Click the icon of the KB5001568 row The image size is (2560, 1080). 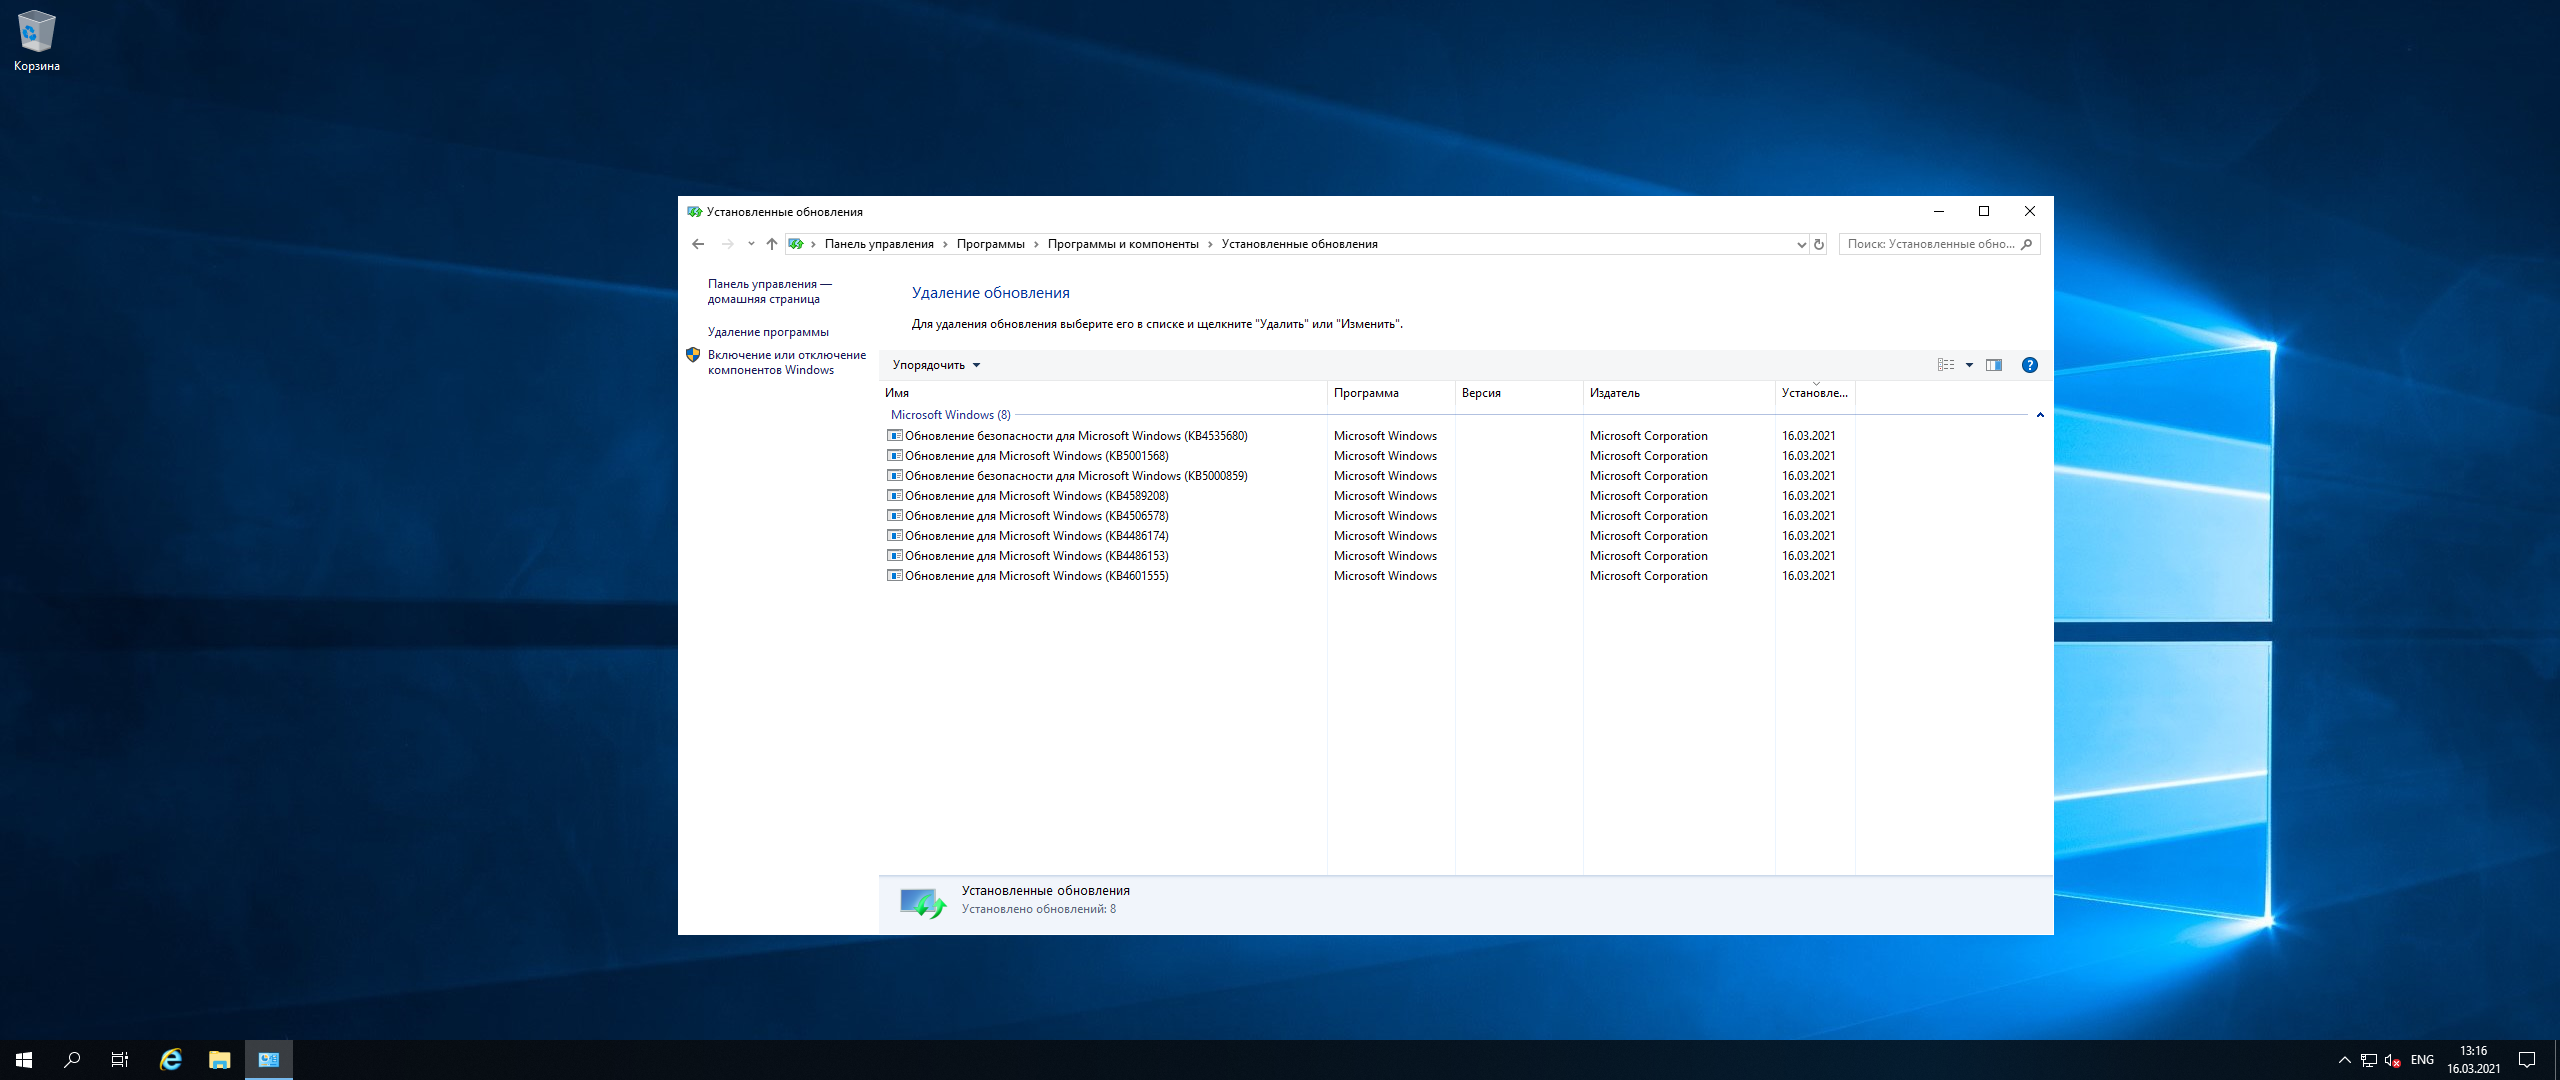[x=895, y=456]
